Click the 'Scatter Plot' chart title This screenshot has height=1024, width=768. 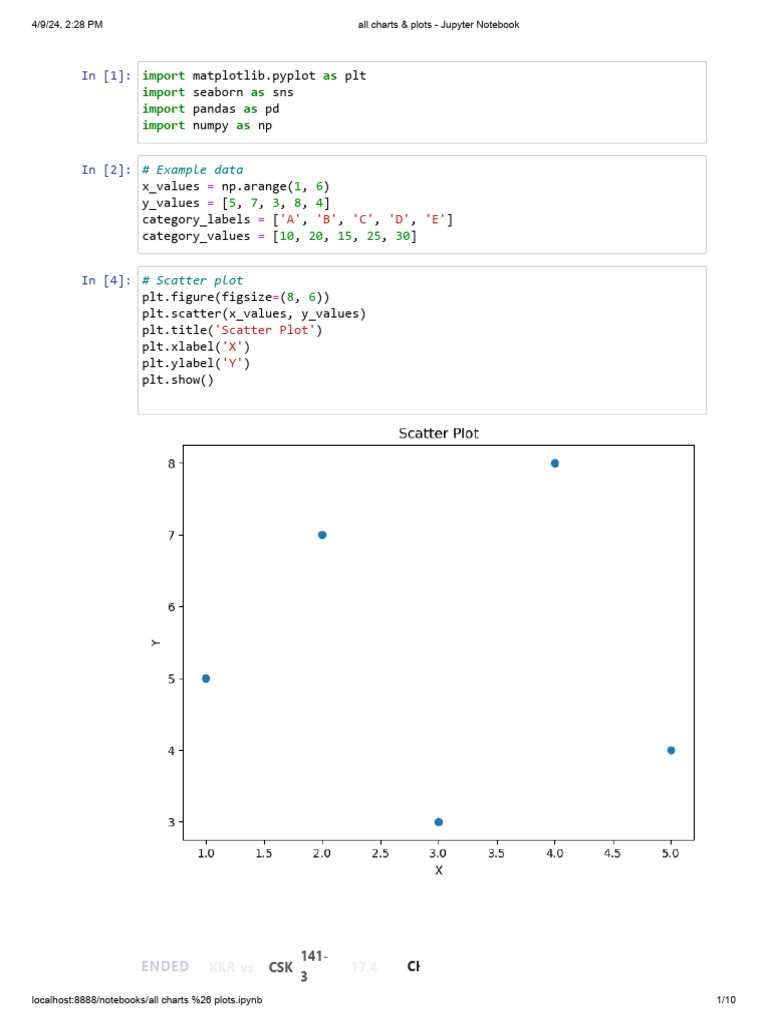439,434
